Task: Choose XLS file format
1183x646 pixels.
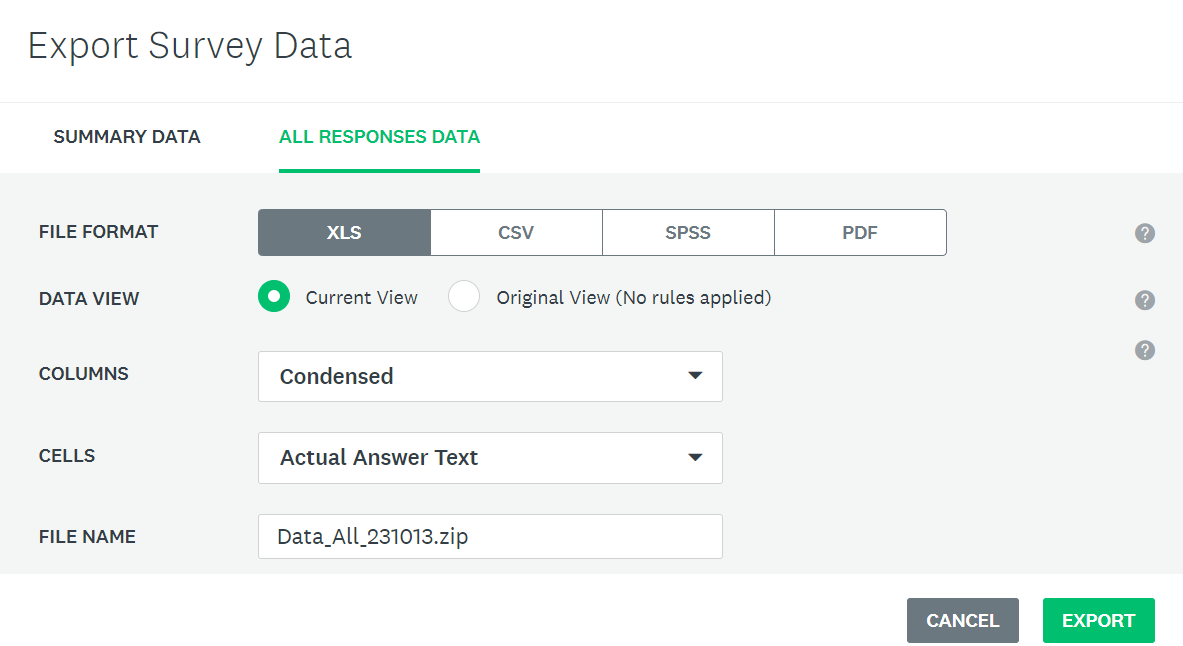Action: (344, 232)
